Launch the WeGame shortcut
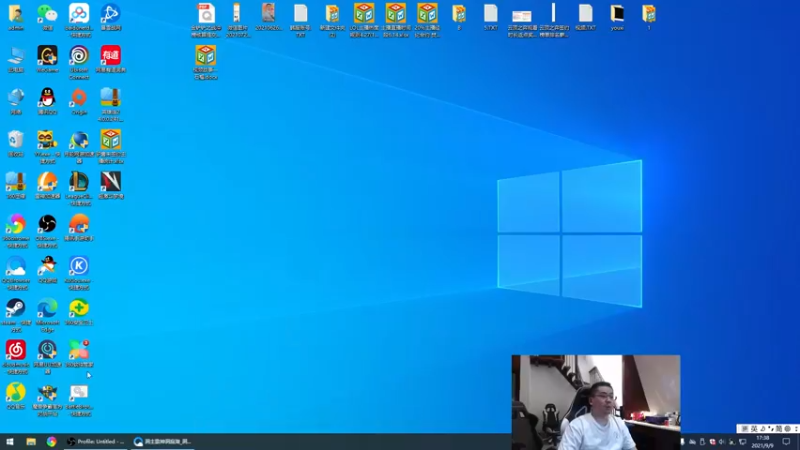The image size is (800, 450). (47, 59)
